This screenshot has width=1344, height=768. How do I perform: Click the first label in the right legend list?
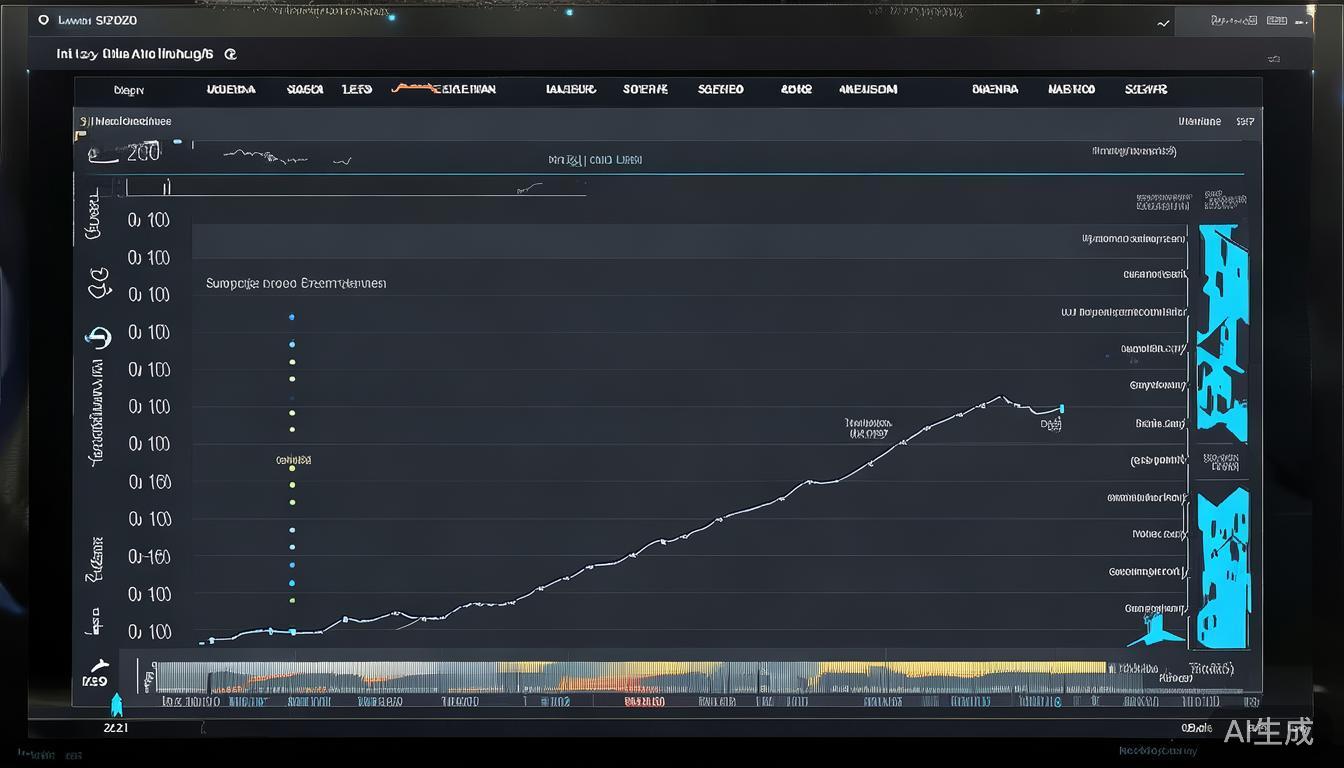(1135, 239)
